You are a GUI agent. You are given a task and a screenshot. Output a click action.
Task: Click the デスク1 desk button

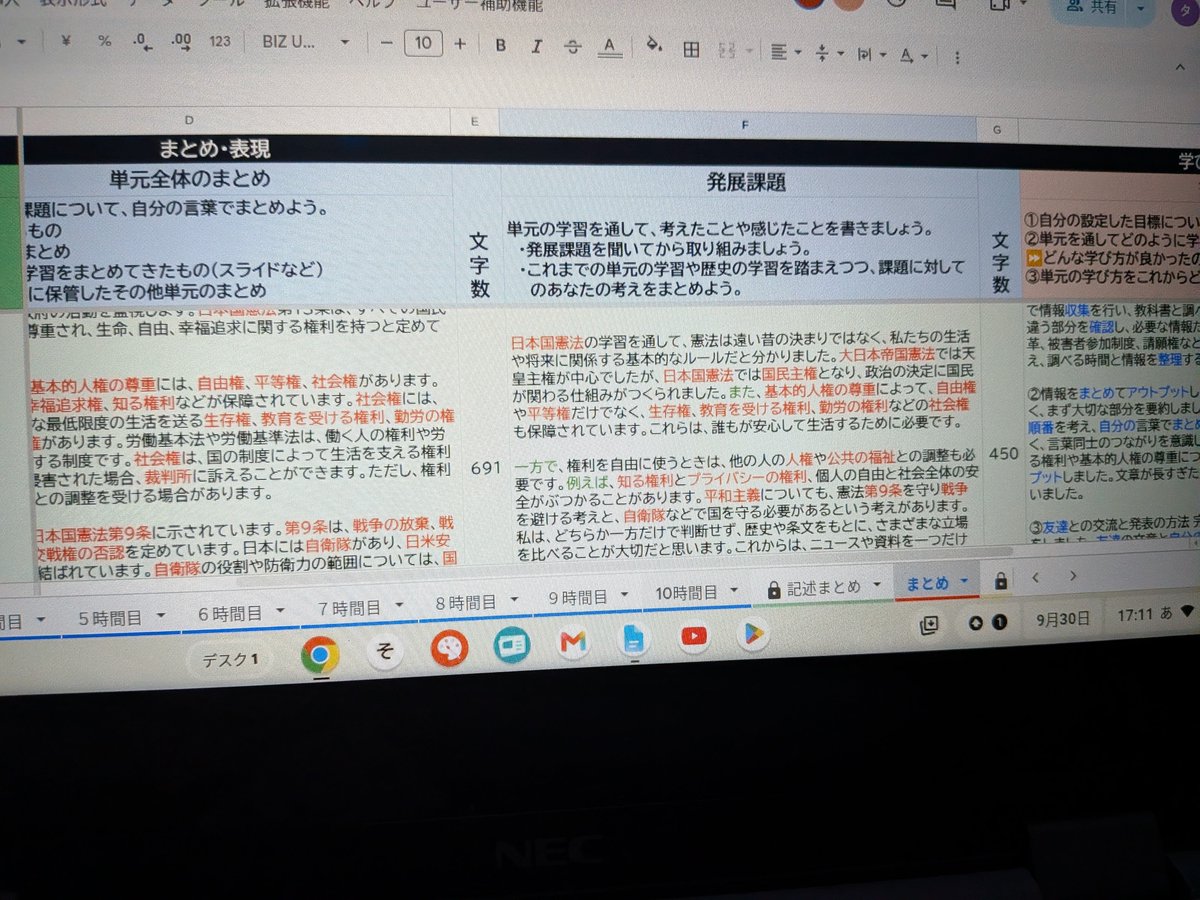coord(230,659)
